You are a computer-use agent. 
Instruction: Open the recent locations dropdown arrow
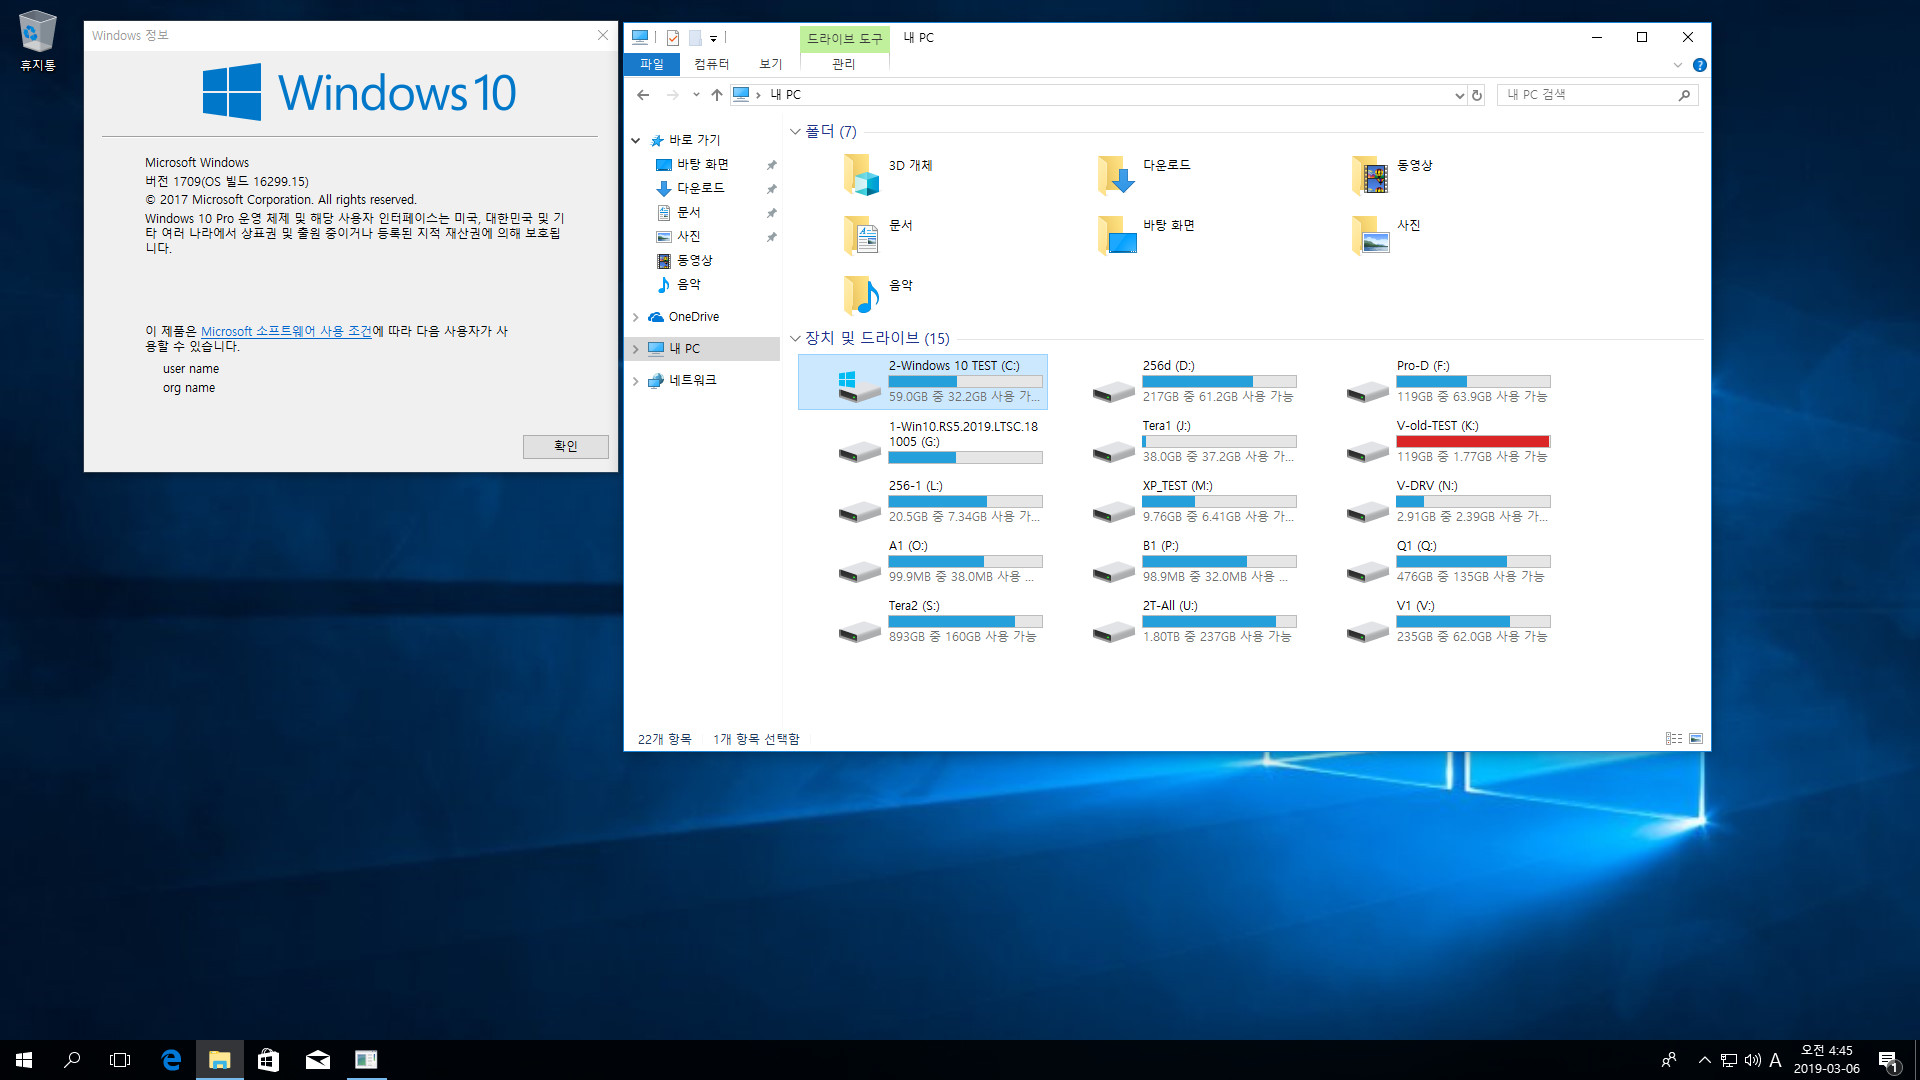pos(696,95)
